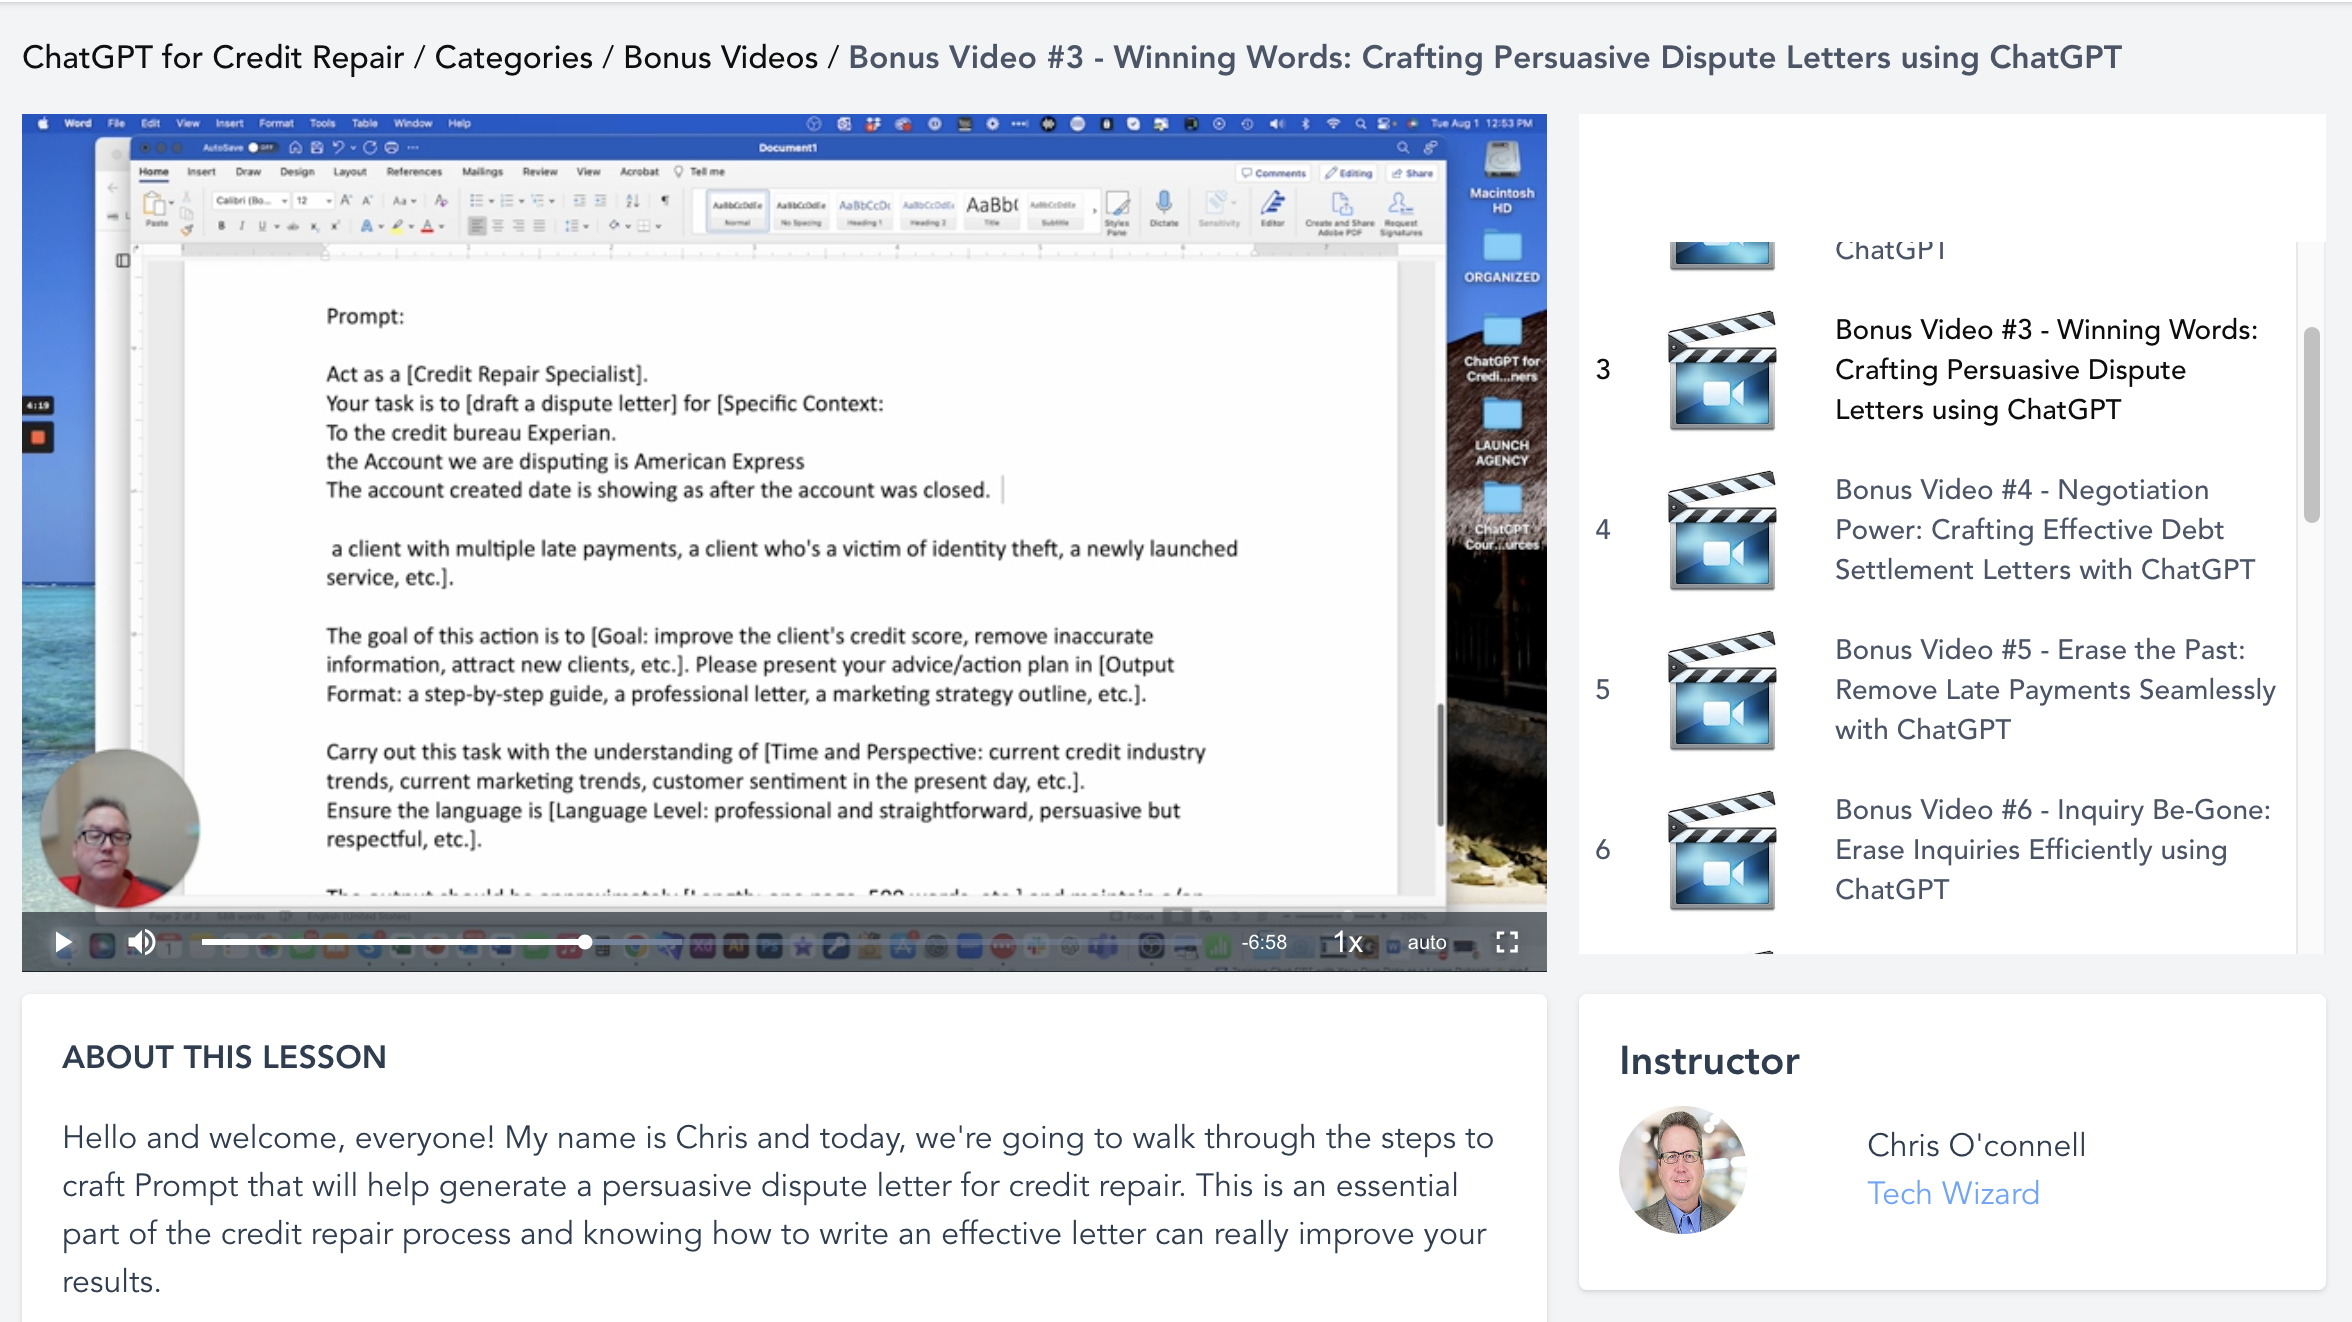
Task: Click the lesson list scrollbar
Action: tap(2311, 425)
